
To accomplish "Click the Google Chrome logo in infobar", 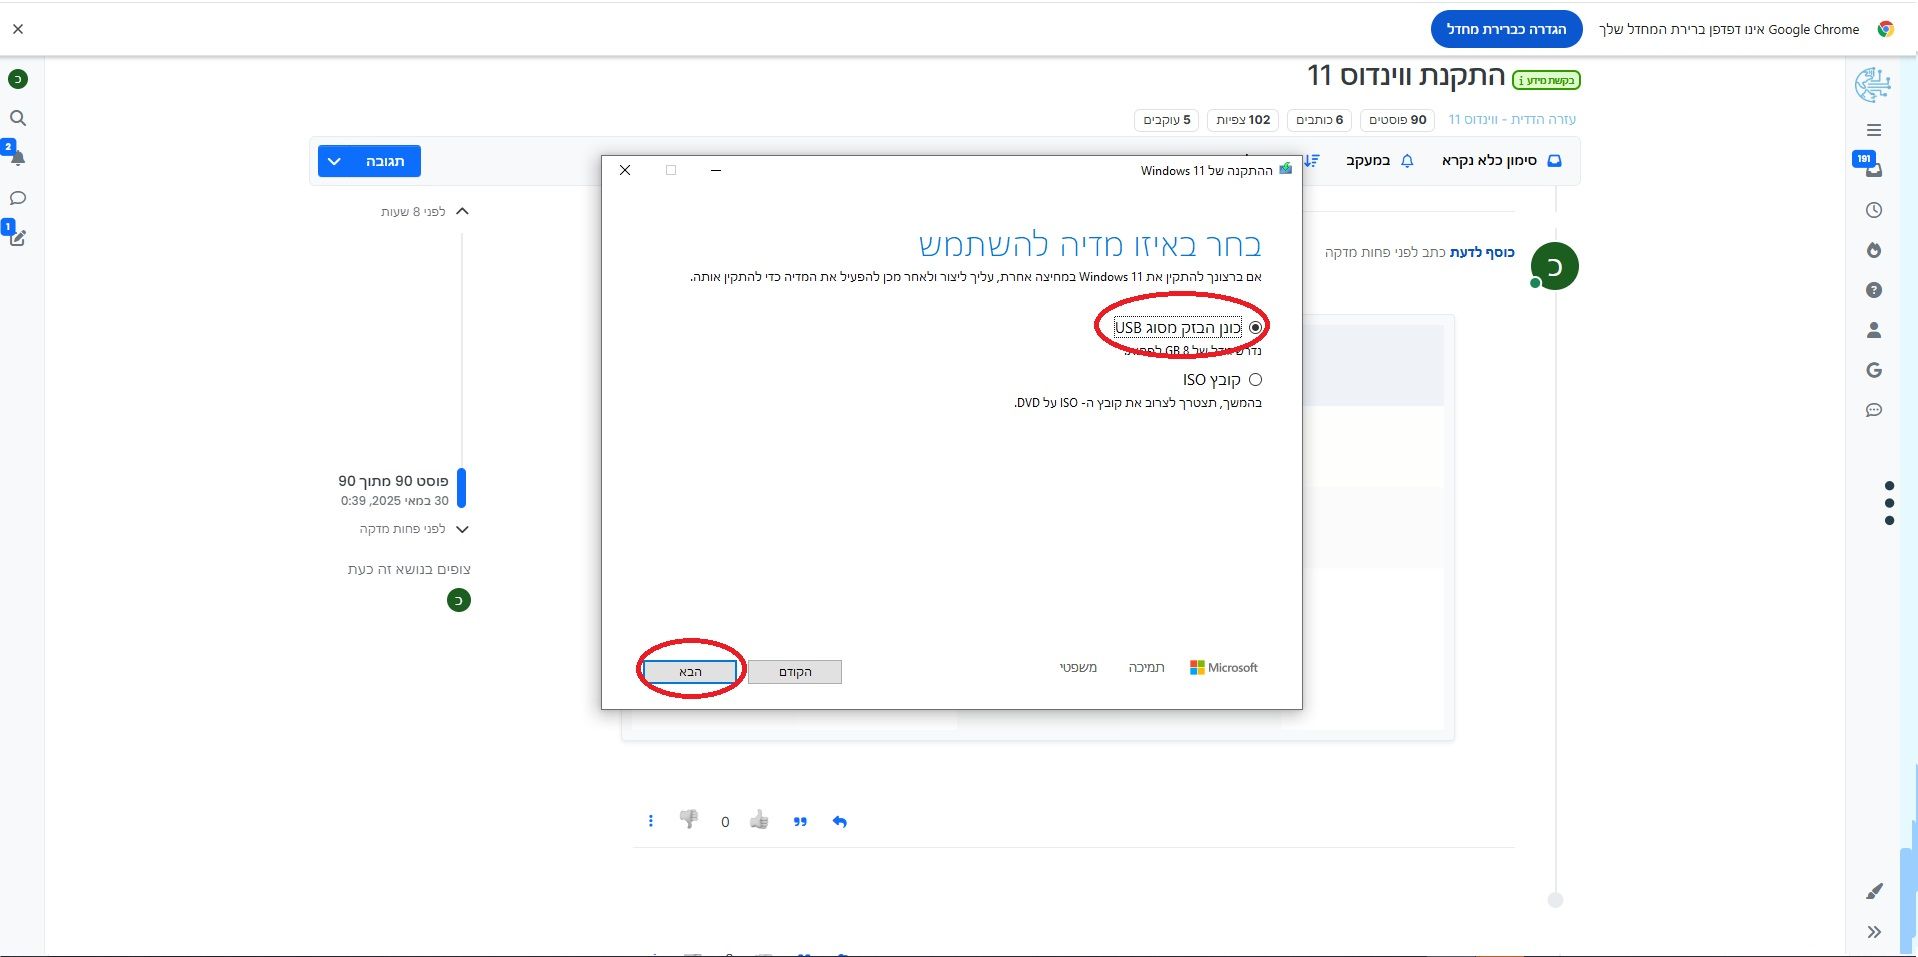I will 1885,29.
